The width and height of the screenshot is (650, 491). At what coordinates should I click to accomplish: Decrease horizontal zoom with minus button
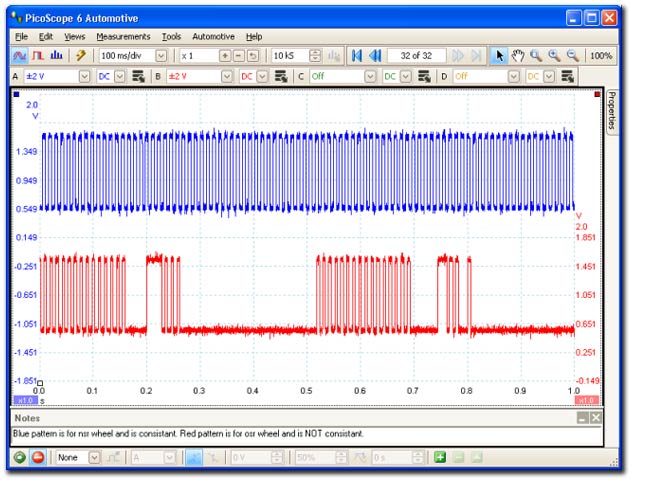[x=239, y=56]
